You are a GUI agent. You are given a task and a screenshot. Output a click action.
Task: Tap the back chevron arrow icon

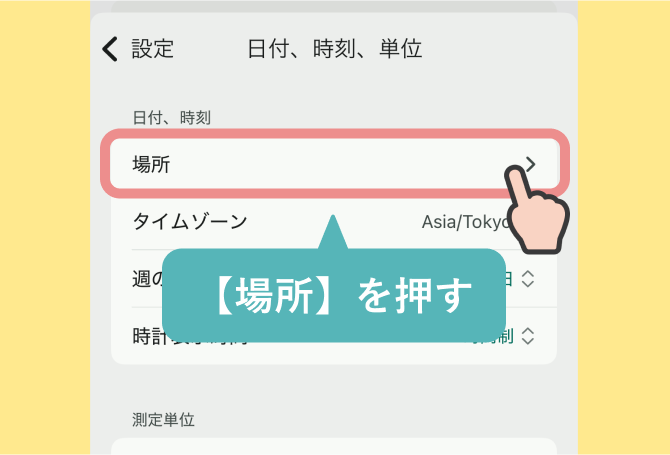110,49
